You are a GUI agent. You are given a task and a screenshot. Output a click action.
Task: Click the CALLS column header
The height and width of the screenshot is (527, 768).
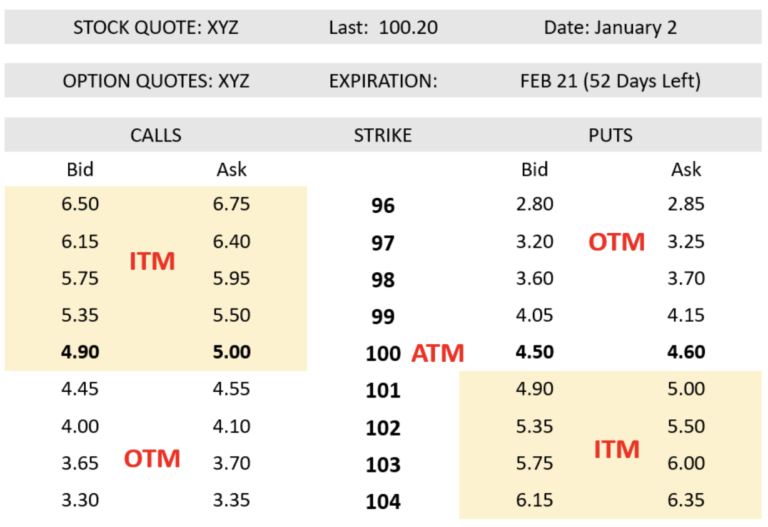tap(156, 135)
